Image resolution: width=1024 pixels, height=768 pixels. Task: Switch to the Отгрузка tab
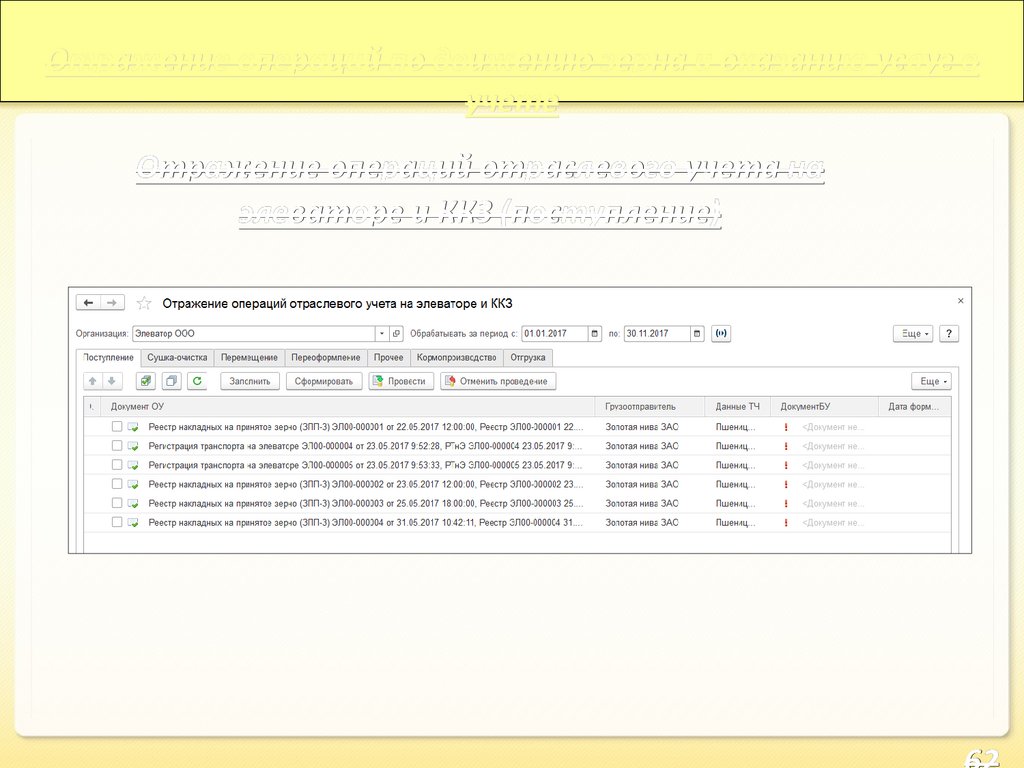[x=528, y=358]
